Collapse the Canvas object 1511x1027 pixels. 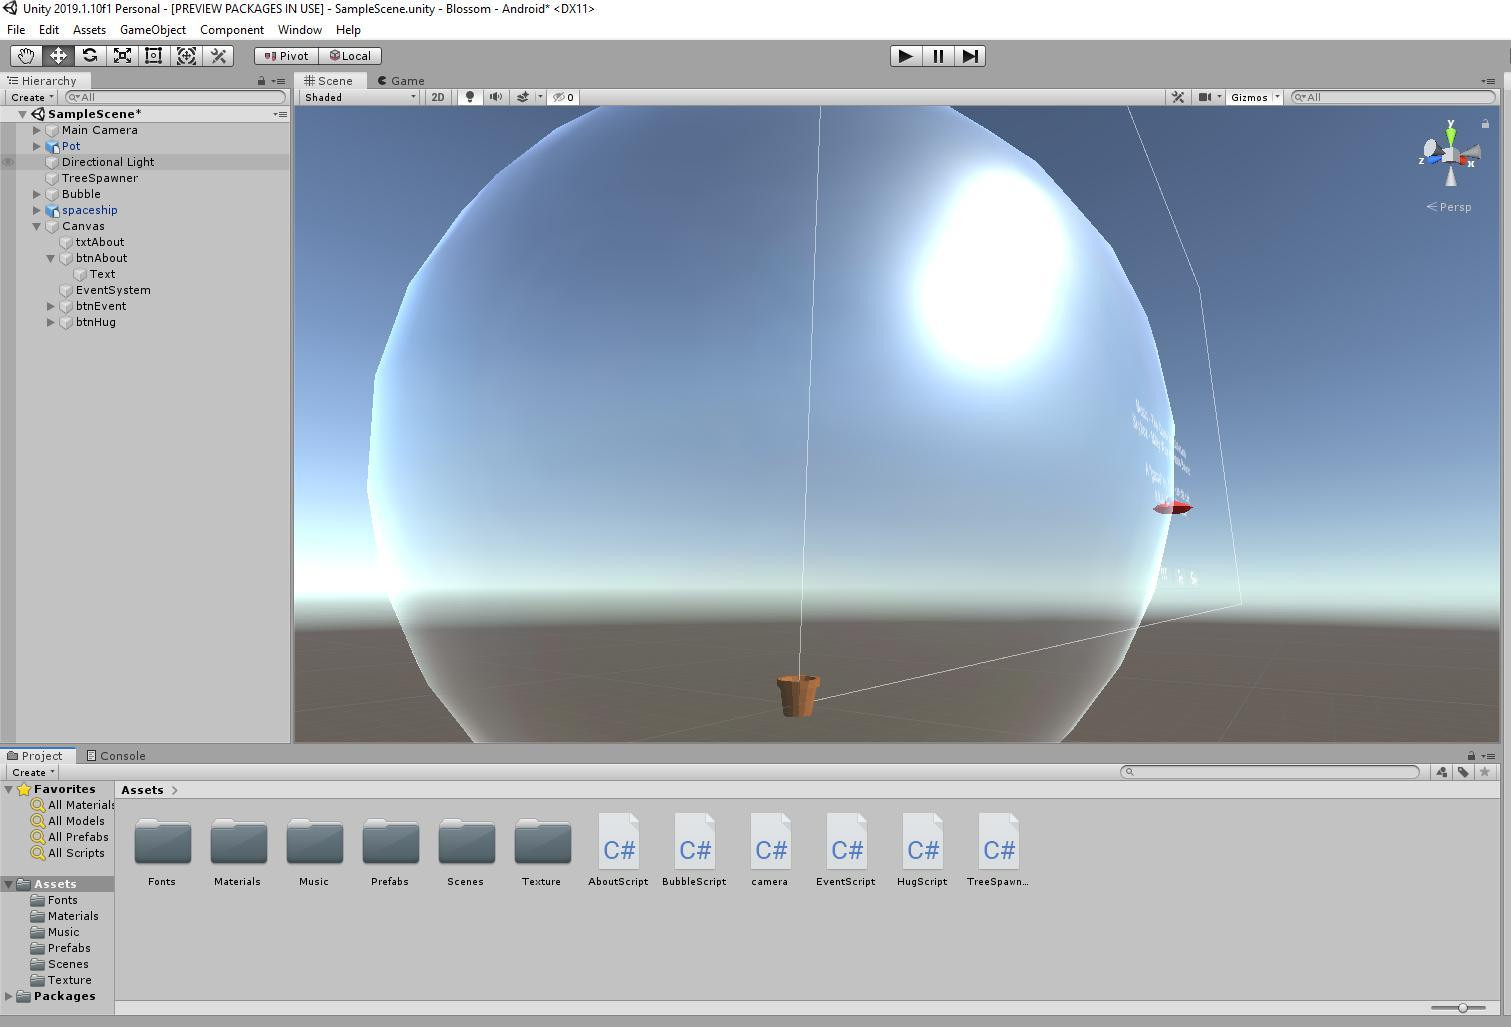(x=37, y=226)
